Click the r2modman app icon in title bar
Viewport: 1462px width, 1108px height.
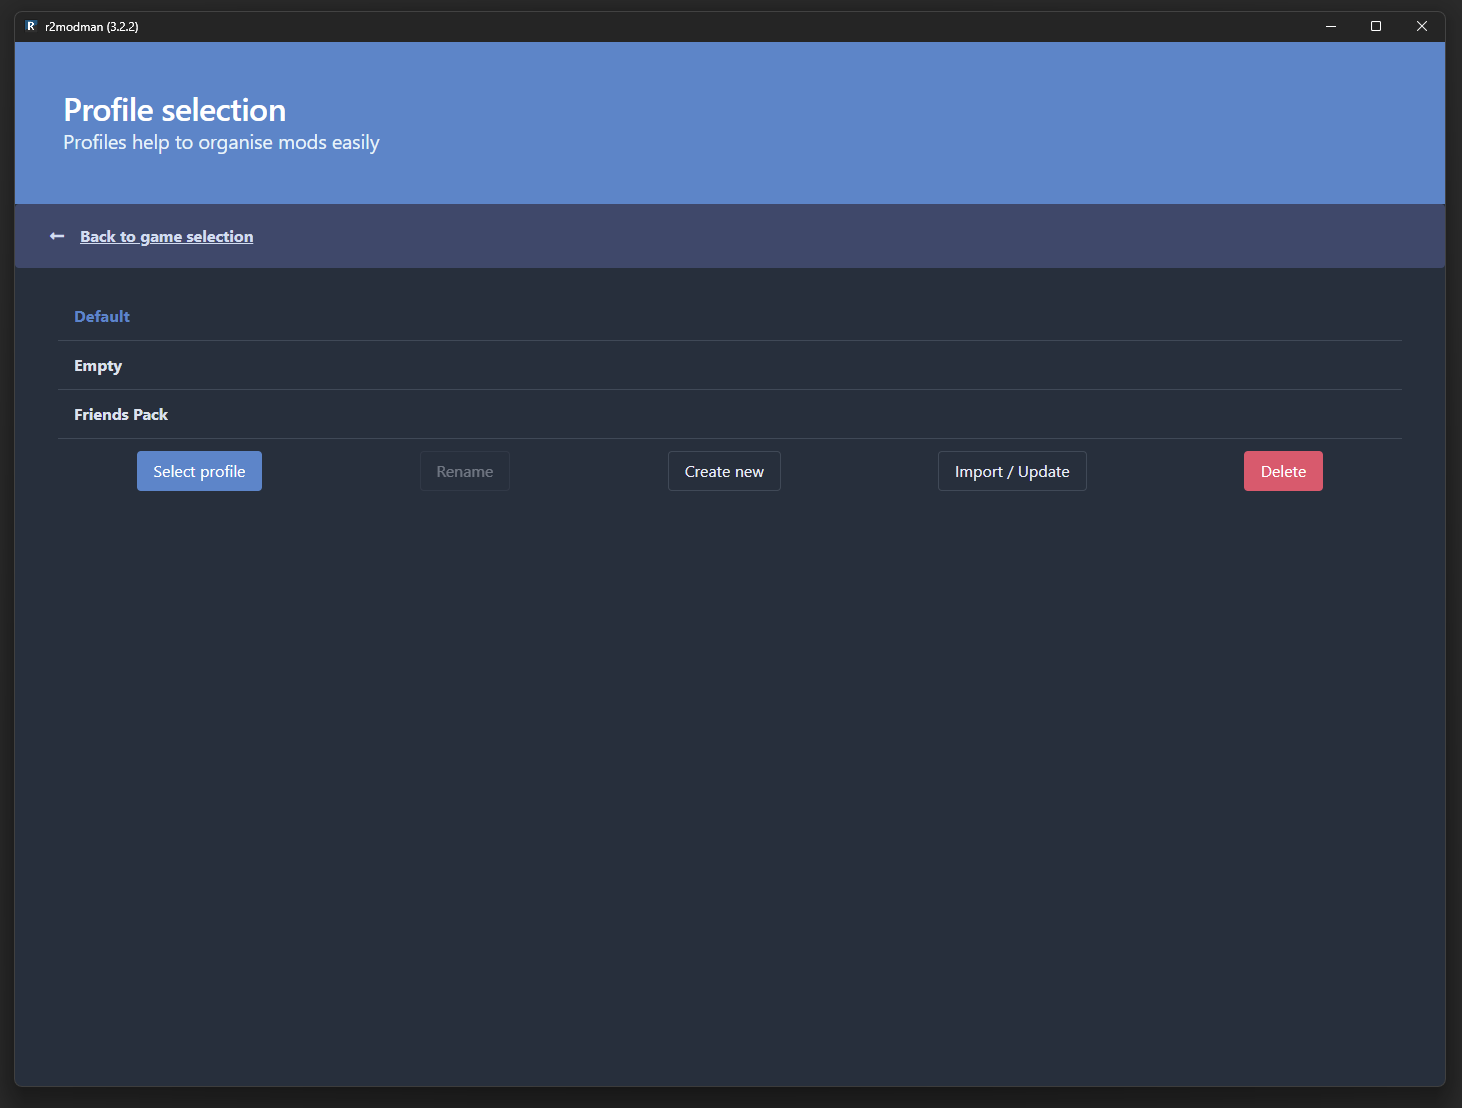click(31, 26)
